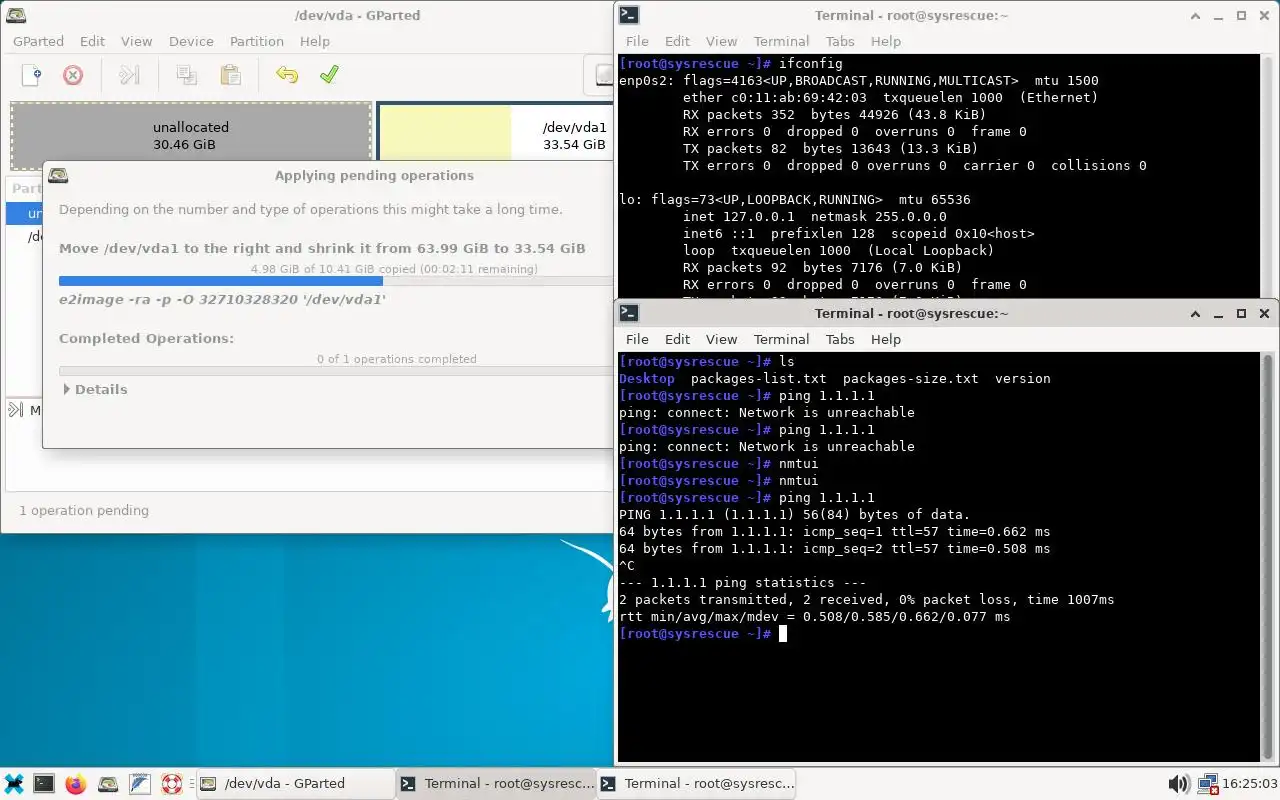Click '4.98 GiB of 10.41 GiB copied' progress text
Screen dimensions: 1280x800
[394, 269]
